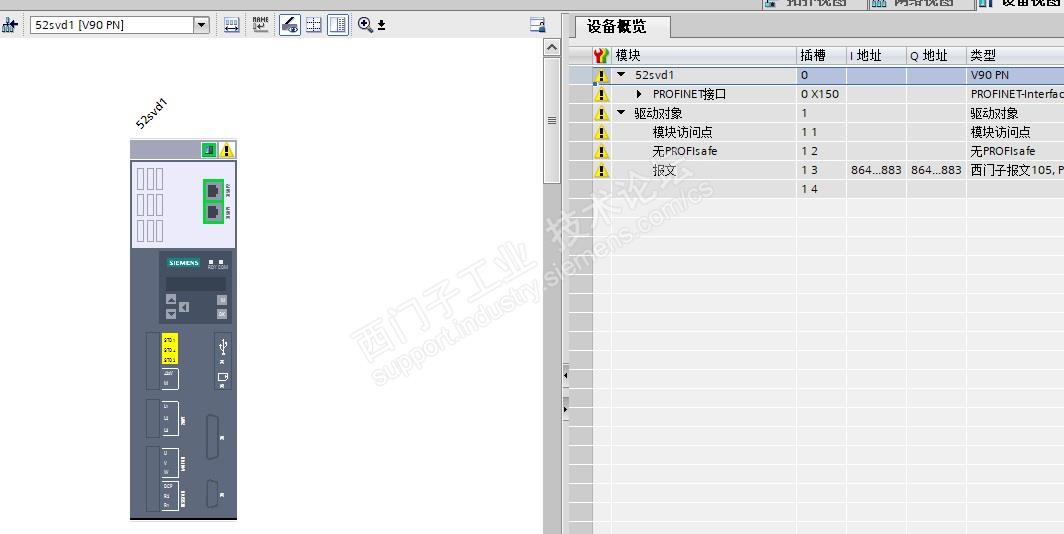Click the device view vertical scrollbar thumb
Screen dimensions: 1064x534
coord(552,120)
